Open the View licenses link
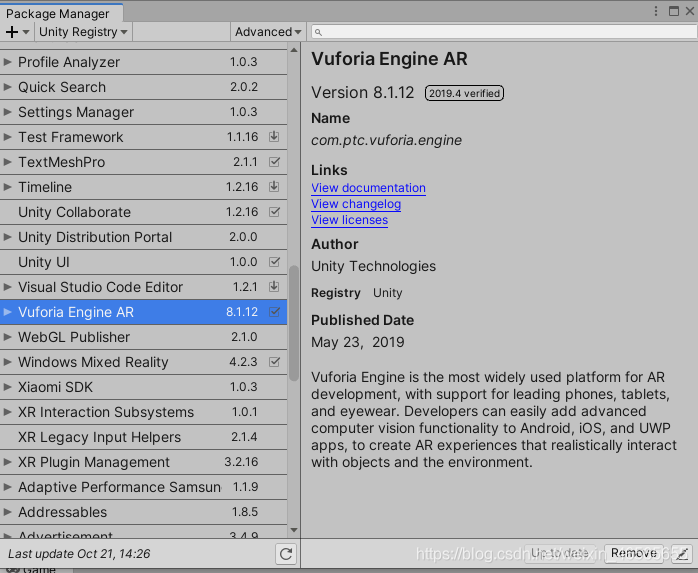698x573 pixels. click(349, 220)
